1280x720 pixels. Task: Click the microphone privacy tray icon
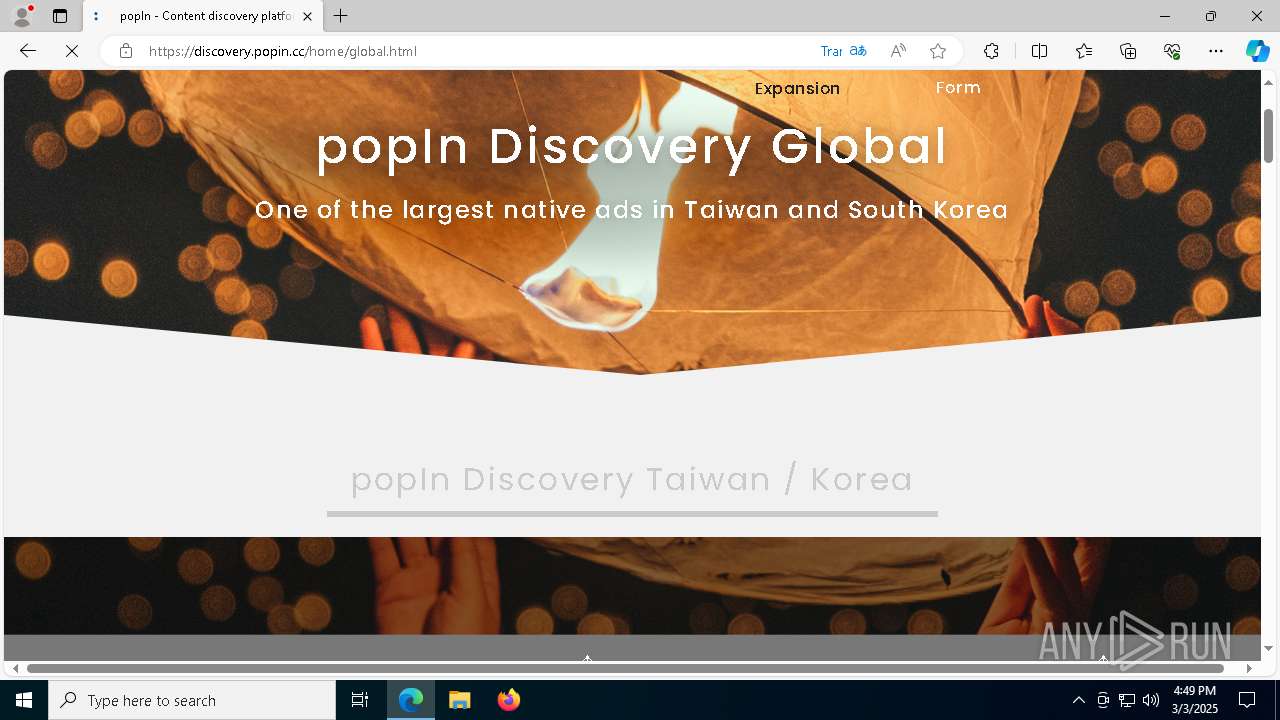[1103, 700]
